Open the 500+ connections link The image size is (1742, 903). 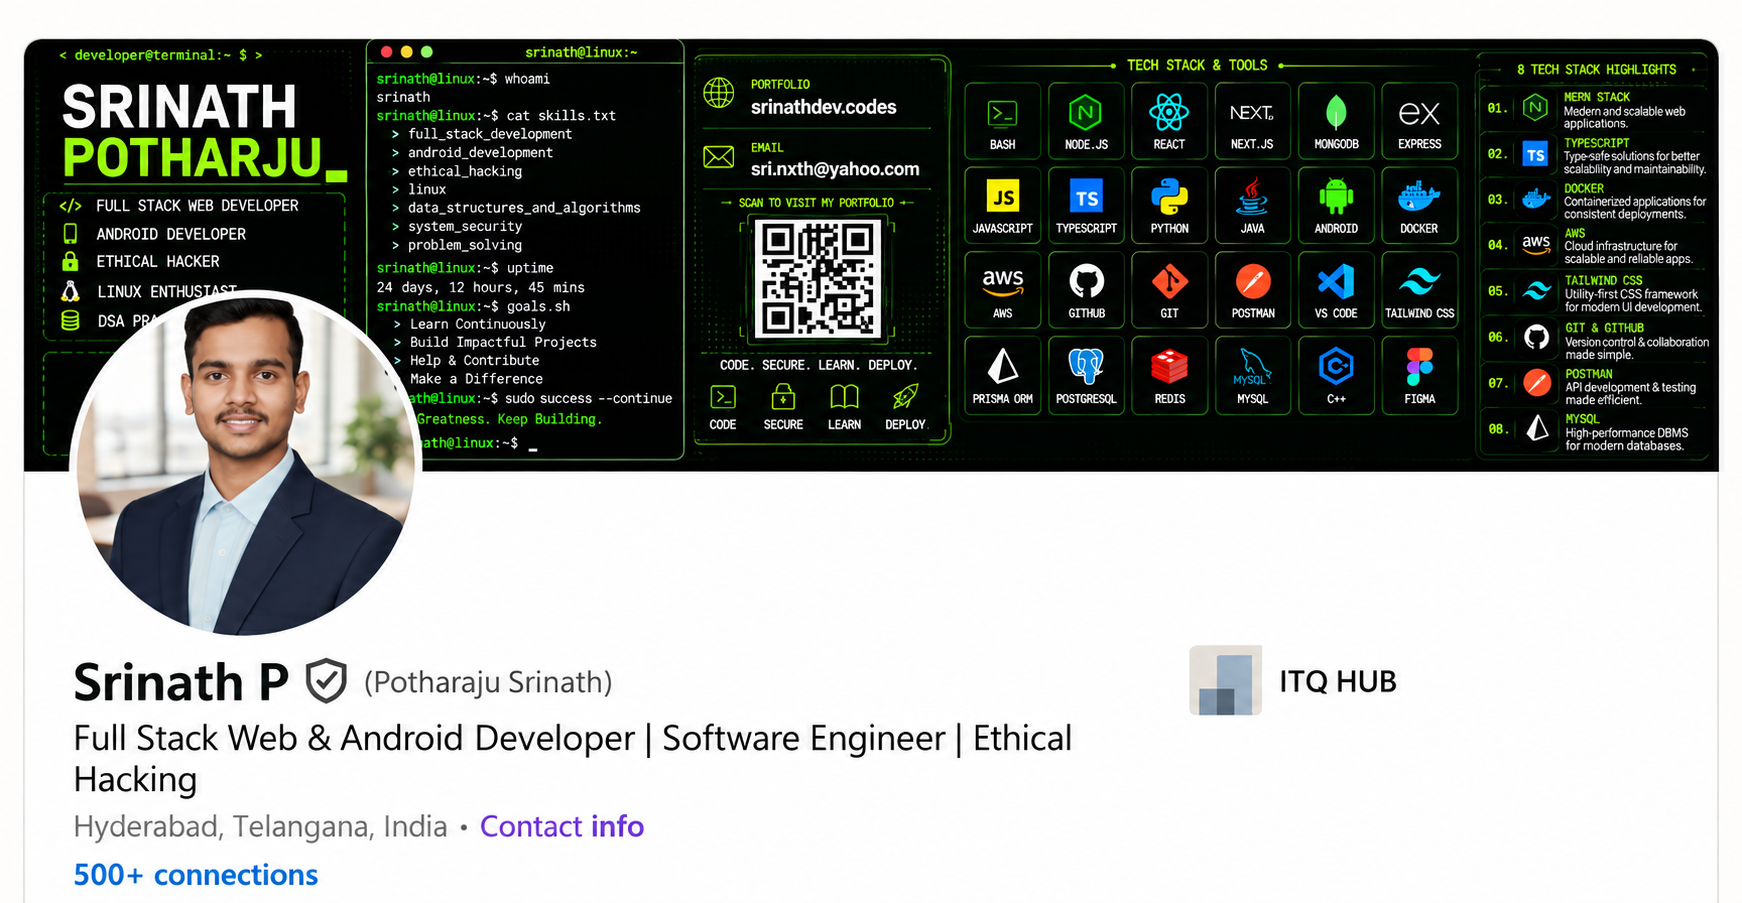click(196, 875)
